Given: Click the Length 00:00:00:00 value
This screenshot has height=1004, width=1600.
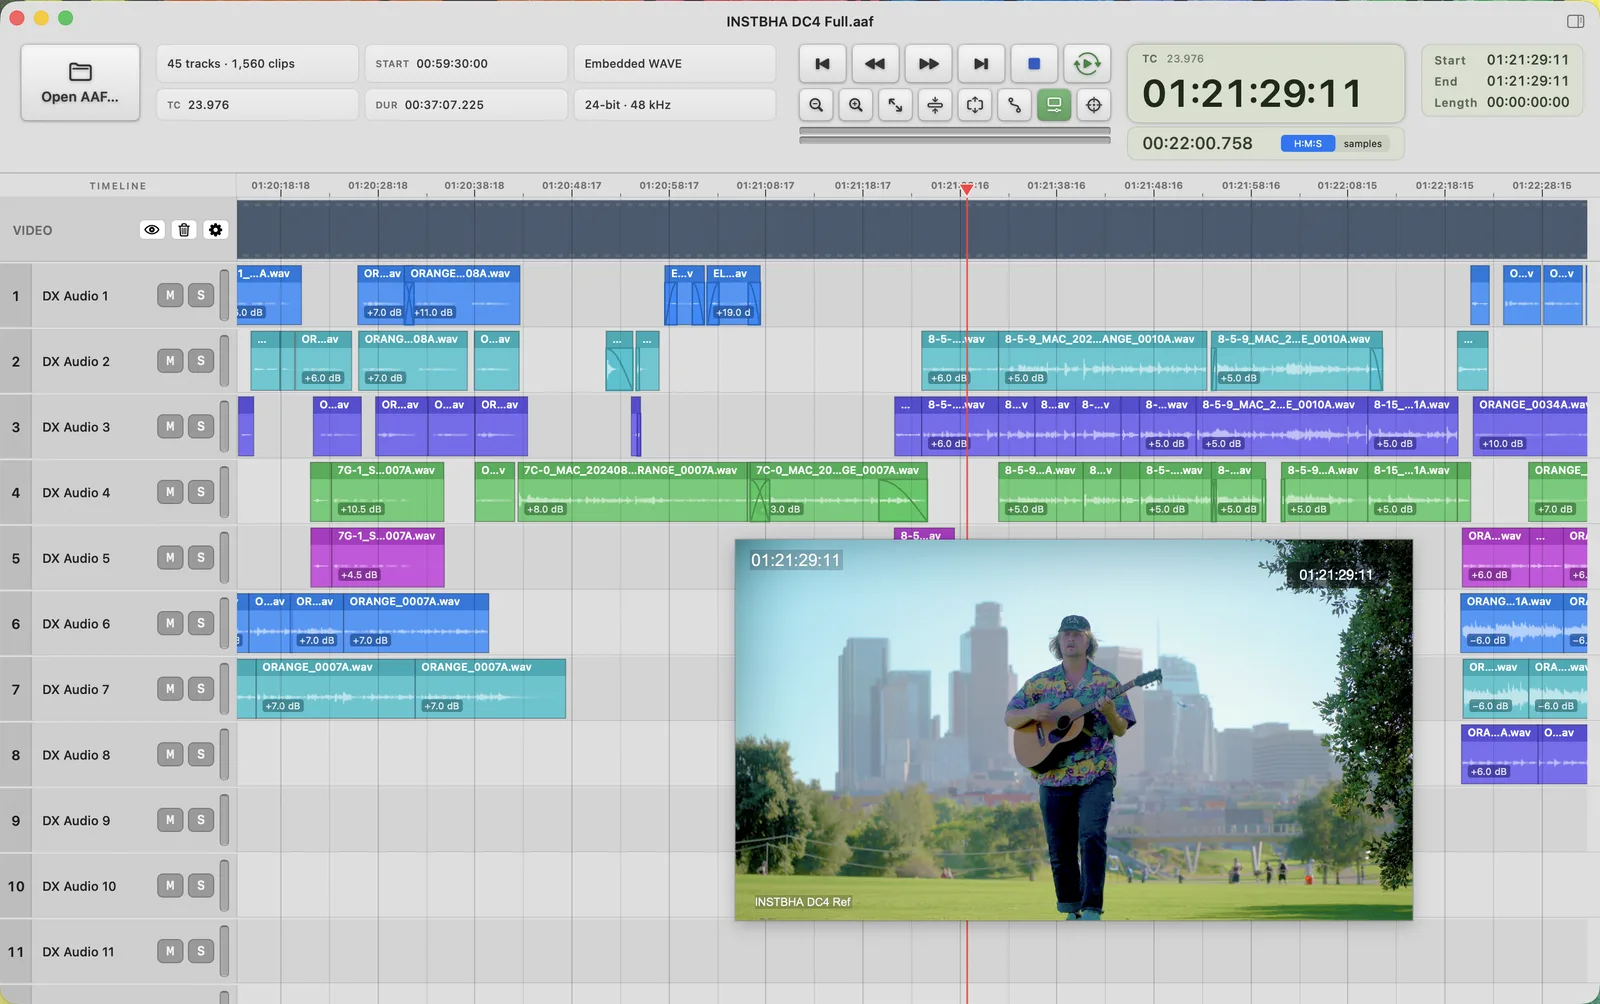Looking at the screenshot, I should tap(1528, 102).
